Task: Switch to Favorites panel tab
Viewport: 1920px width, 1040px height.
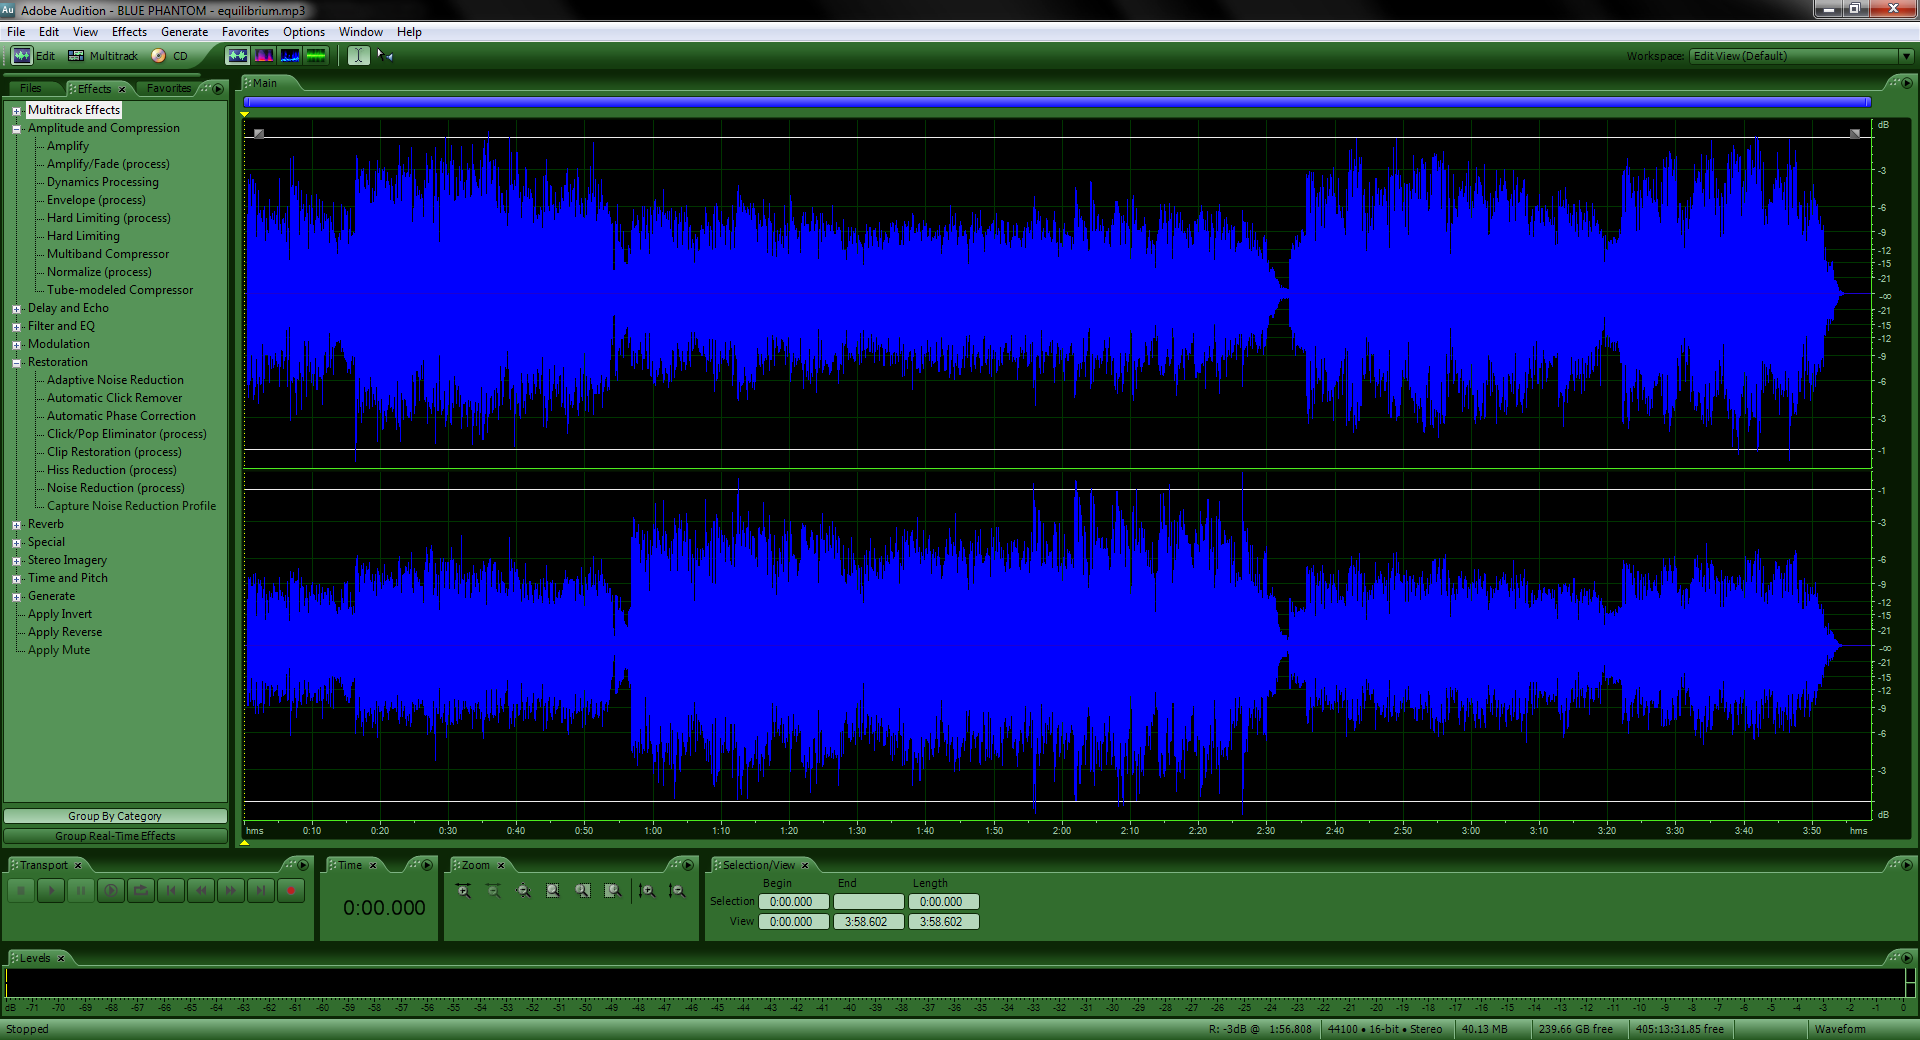Action: 168,88
